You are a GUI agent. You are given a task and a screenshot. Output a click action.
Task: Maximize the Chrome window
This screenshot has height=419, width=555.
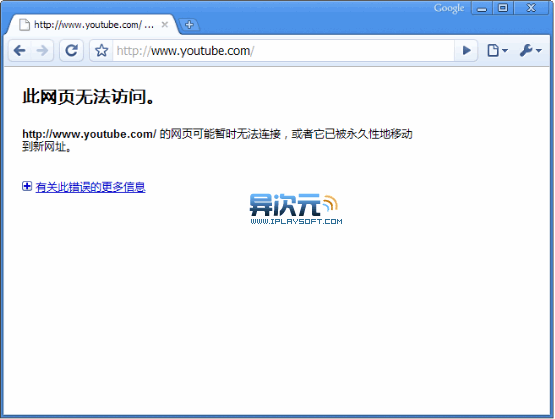[503, 8]
